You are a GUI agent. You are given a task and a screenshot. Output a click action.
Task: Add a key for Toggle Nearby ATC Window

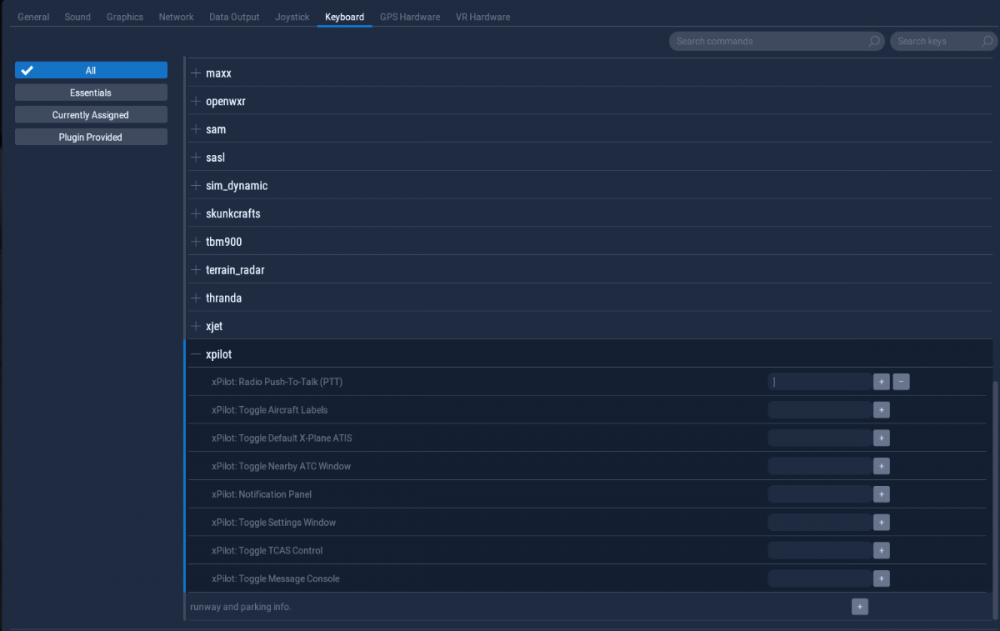pyautogui.click(x=881, y=466)
